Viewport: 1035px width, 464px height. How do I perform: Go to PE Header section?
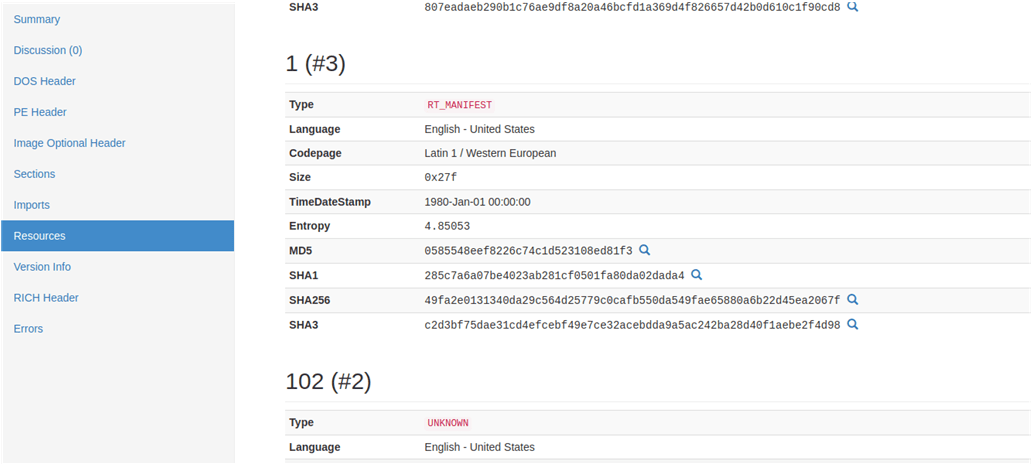tap(40, 112)
